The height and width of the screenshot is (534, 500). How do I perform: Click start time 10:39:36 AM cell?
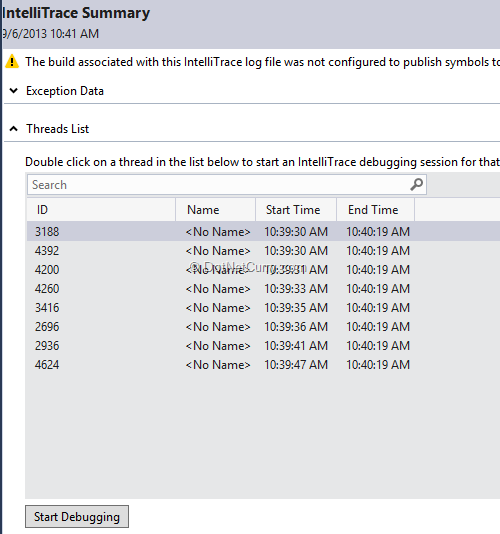(296, 327)
